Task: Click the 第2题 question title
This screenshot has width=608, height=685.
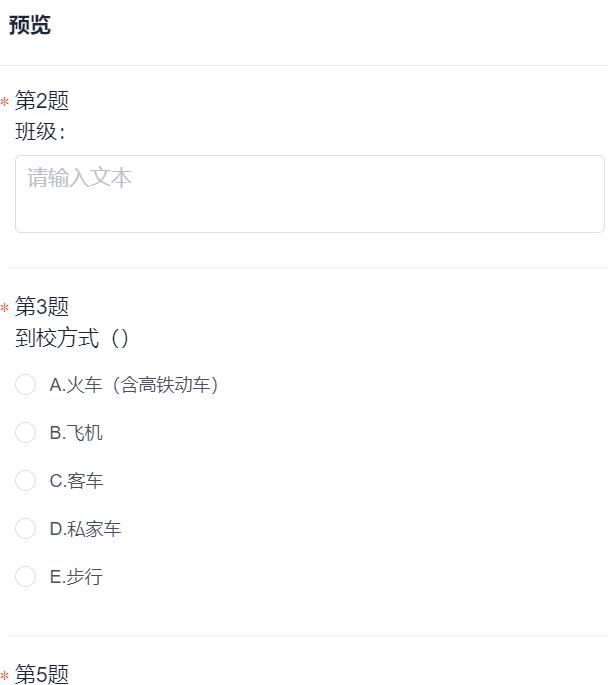Action: tap(42, 101)
